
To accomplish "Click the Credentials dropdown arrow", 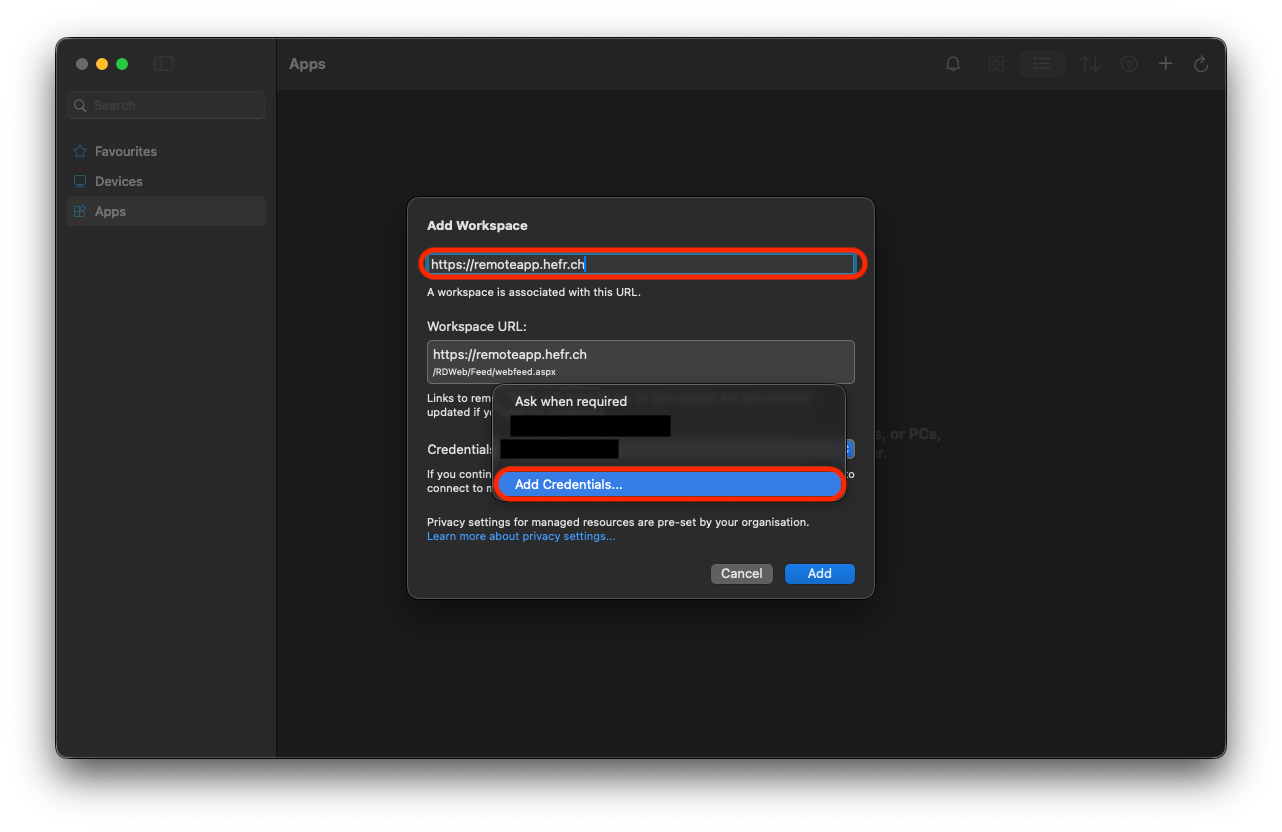I will pyautogui.click(x=849, y=449).
